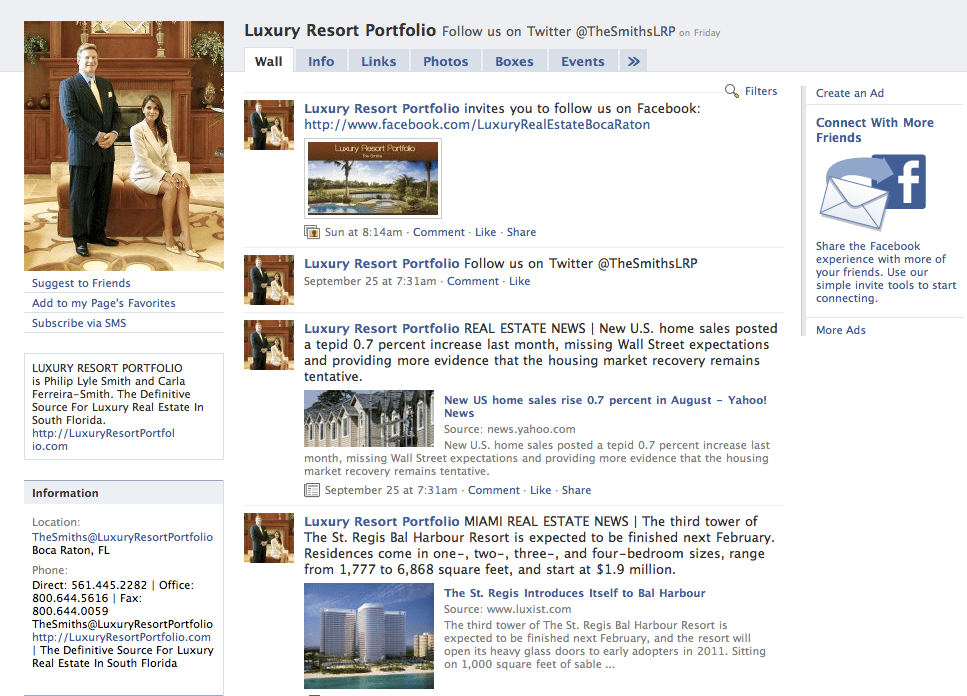Comment on the home sales news post

[493, 490]
